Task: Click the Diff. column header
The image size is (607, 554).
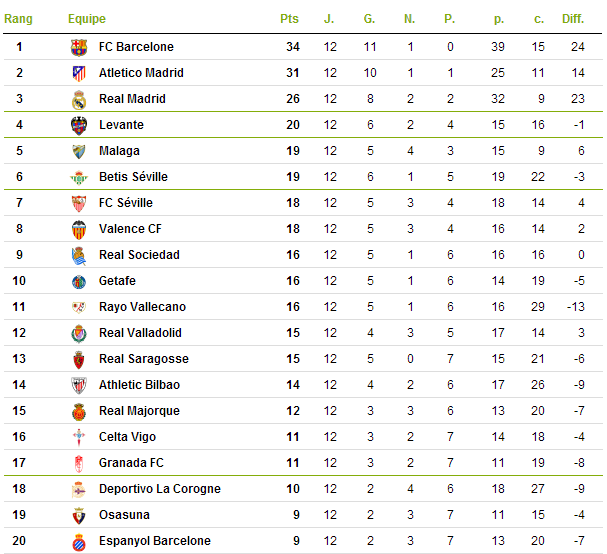Action: click(x=573, y=19)
